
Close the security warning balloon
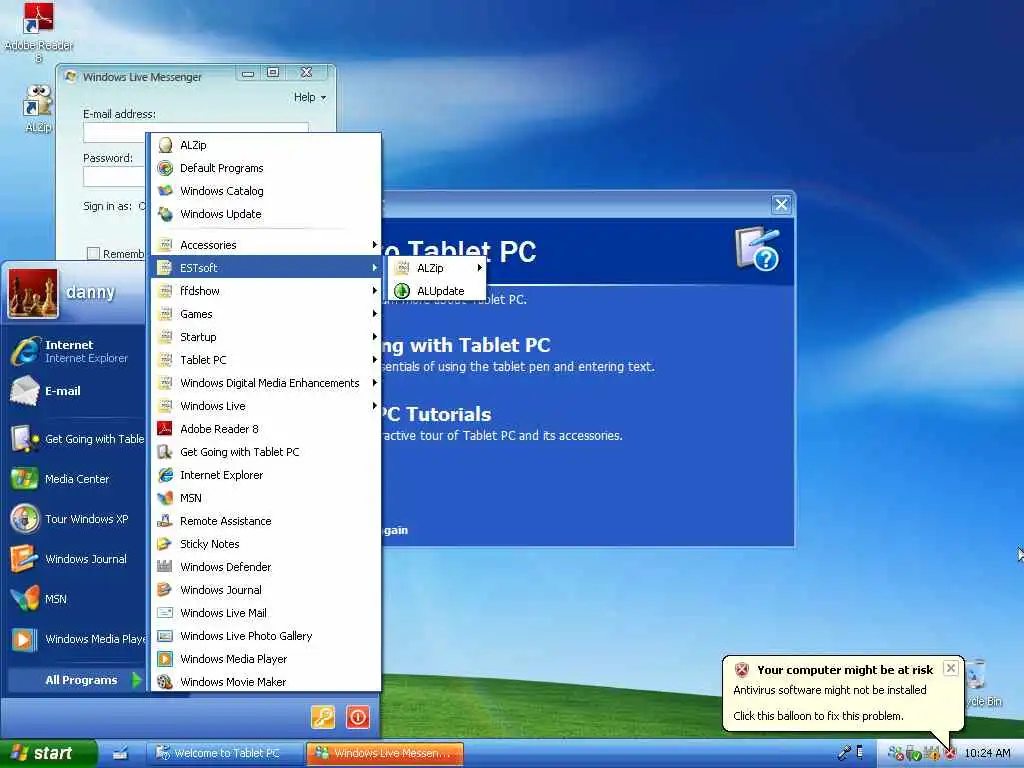click(951, 668)
